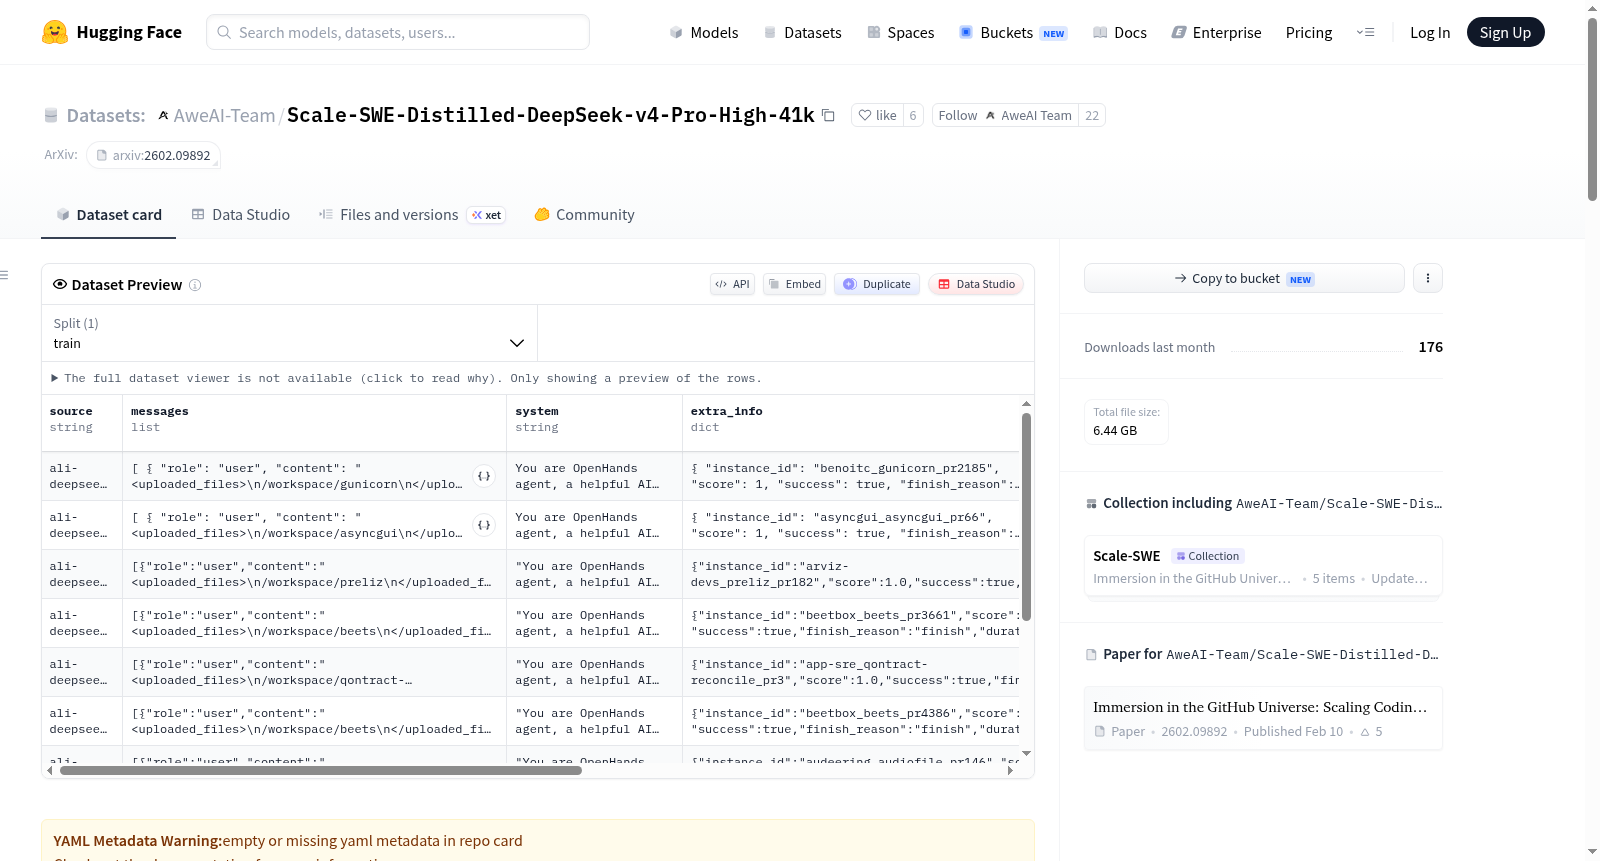Open the Community tab
This screenshot has height=861, width=1600.
tap(584, 214)
